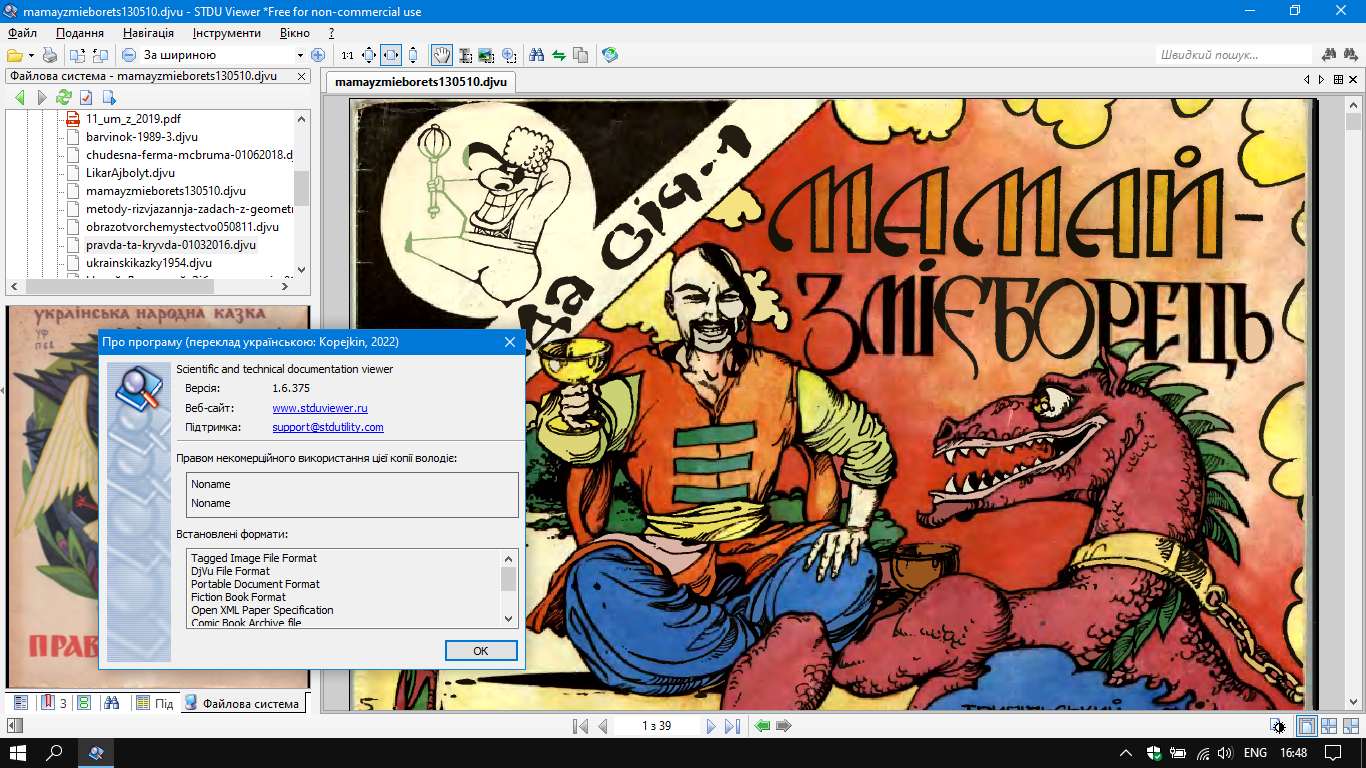
Task: Click the page number field "1 з 39"
Action: [x=656, y=726]
